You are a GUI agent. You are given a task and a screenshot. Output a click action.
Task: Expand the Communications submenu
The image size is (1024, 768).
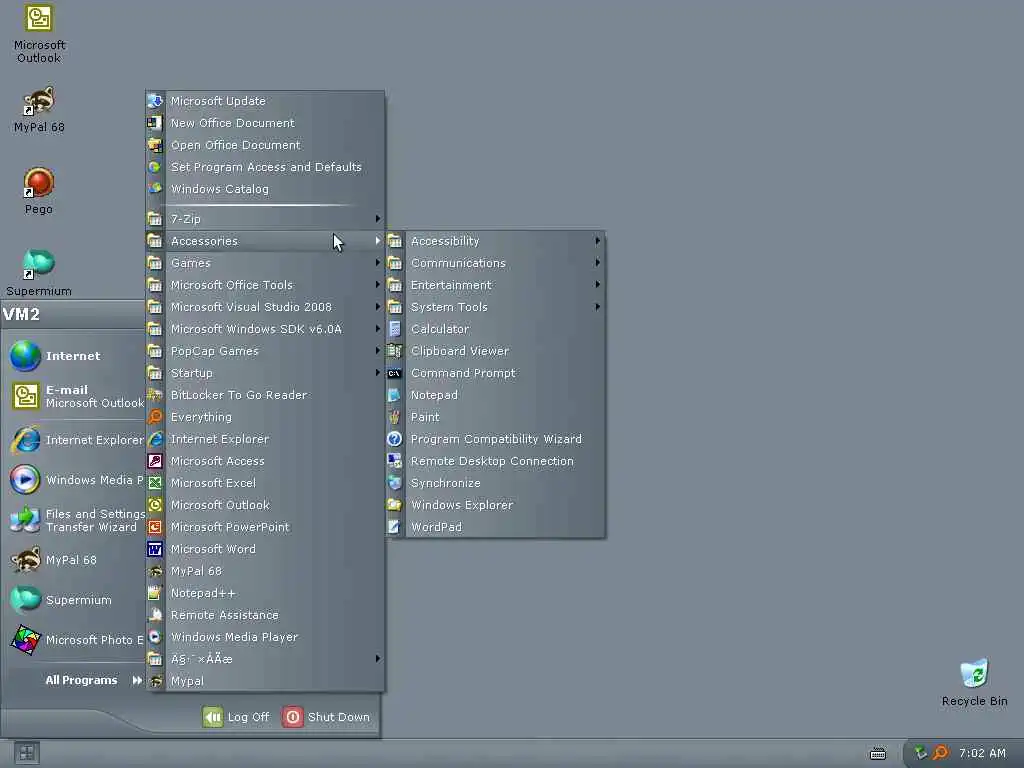(496, 263)
